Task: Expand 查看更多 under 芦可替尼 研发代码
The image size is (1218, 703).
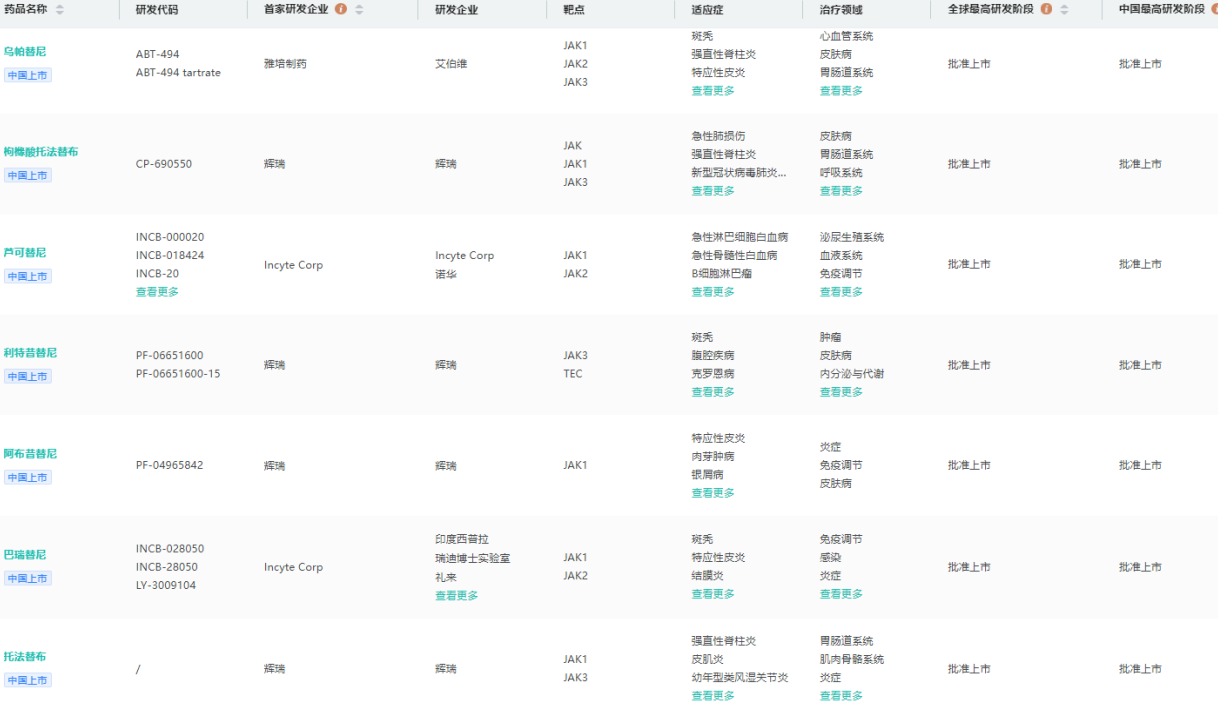Action: pos(157,292)
